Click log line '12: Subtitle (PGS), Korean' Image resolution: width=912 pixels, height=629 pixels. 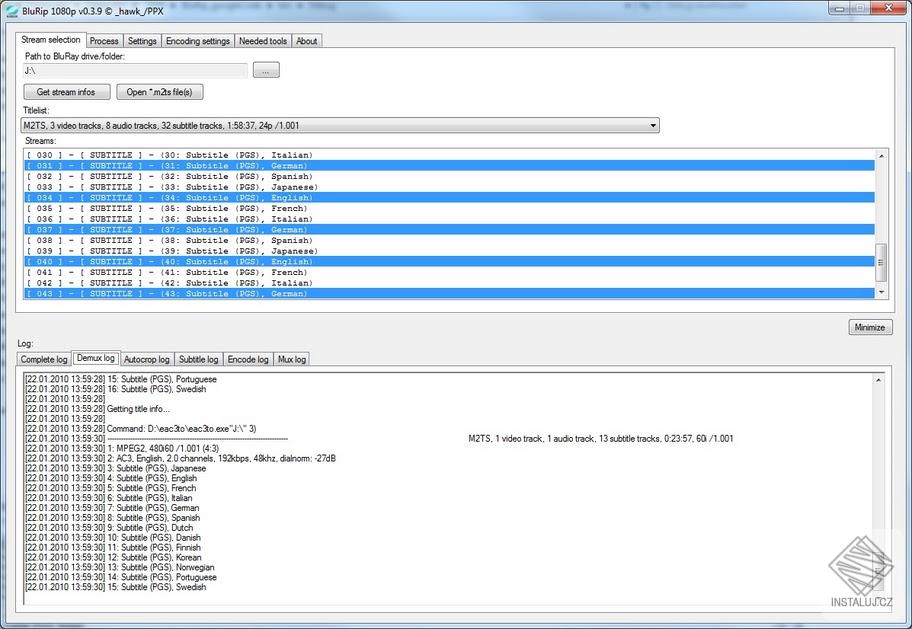tap(113, 557)
